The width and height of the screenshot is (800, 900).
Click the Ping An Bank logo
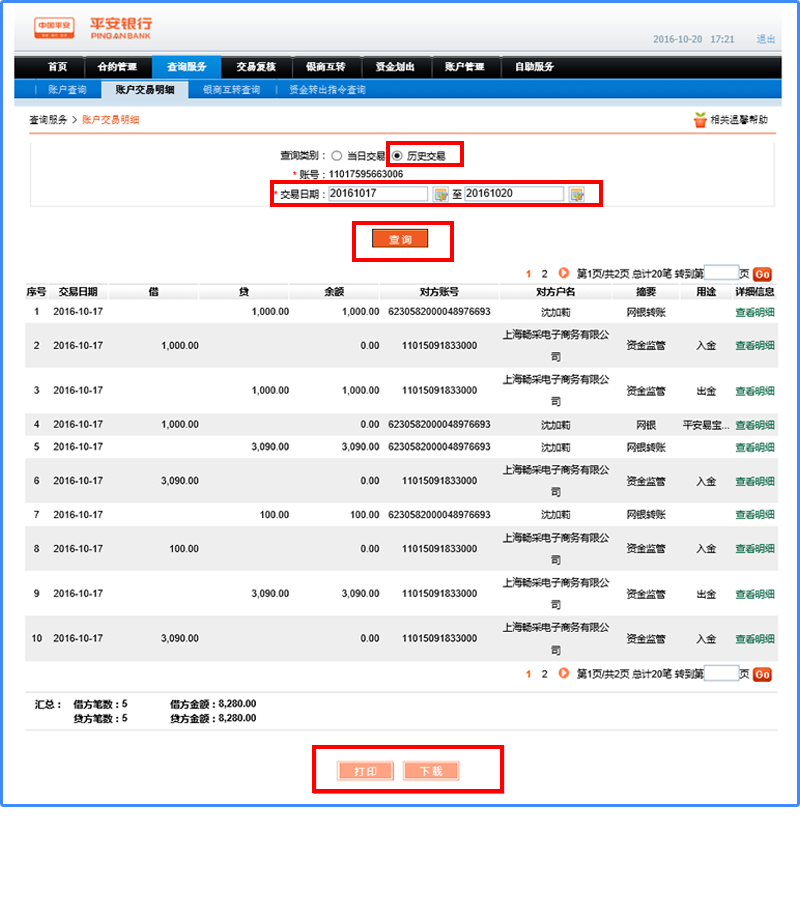point(82,27)
